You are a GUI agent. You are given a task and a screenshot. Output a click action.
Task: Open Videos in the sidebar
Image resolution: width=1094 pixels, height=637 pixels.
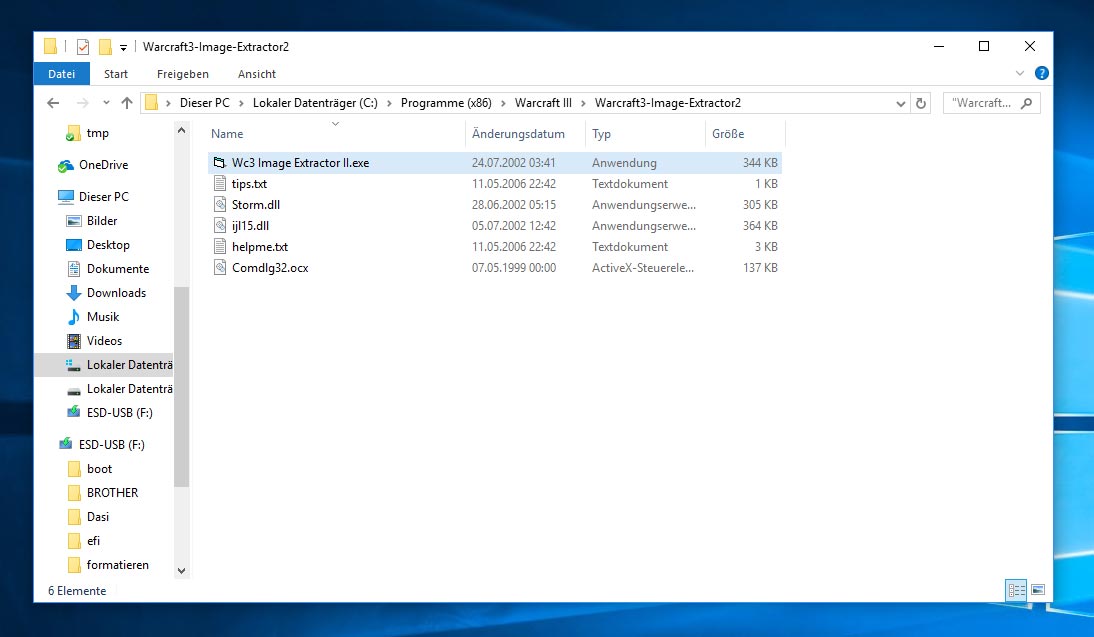pos(104,340)
